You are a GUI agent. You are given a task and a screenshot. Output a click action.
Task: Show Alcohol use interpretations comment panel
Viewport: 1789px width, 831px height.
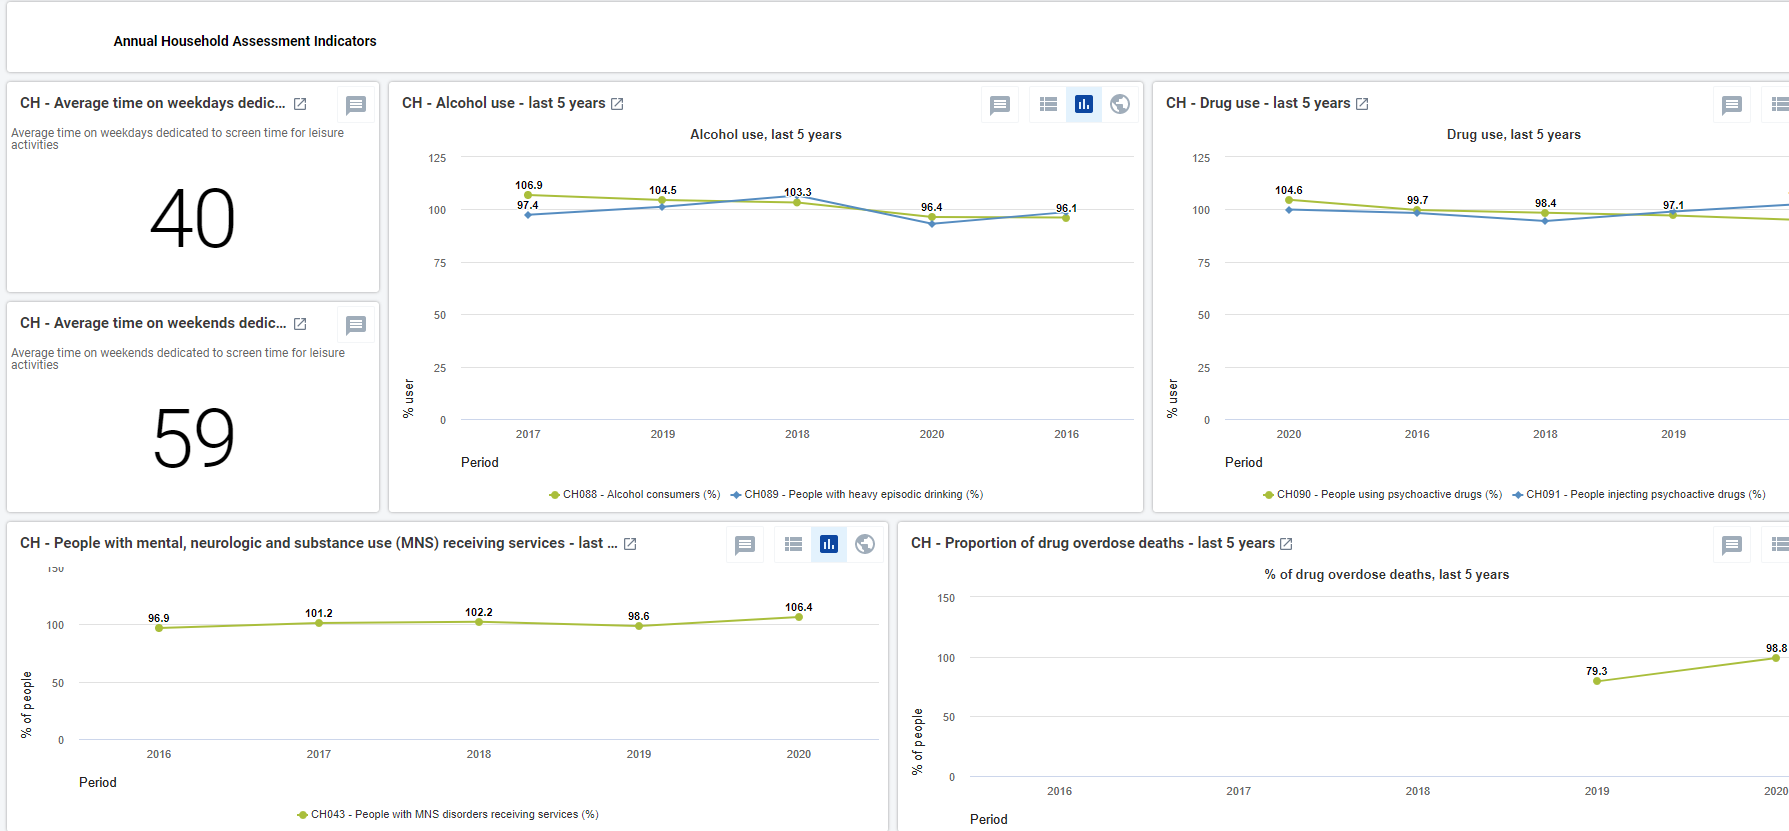point(1000,105)
